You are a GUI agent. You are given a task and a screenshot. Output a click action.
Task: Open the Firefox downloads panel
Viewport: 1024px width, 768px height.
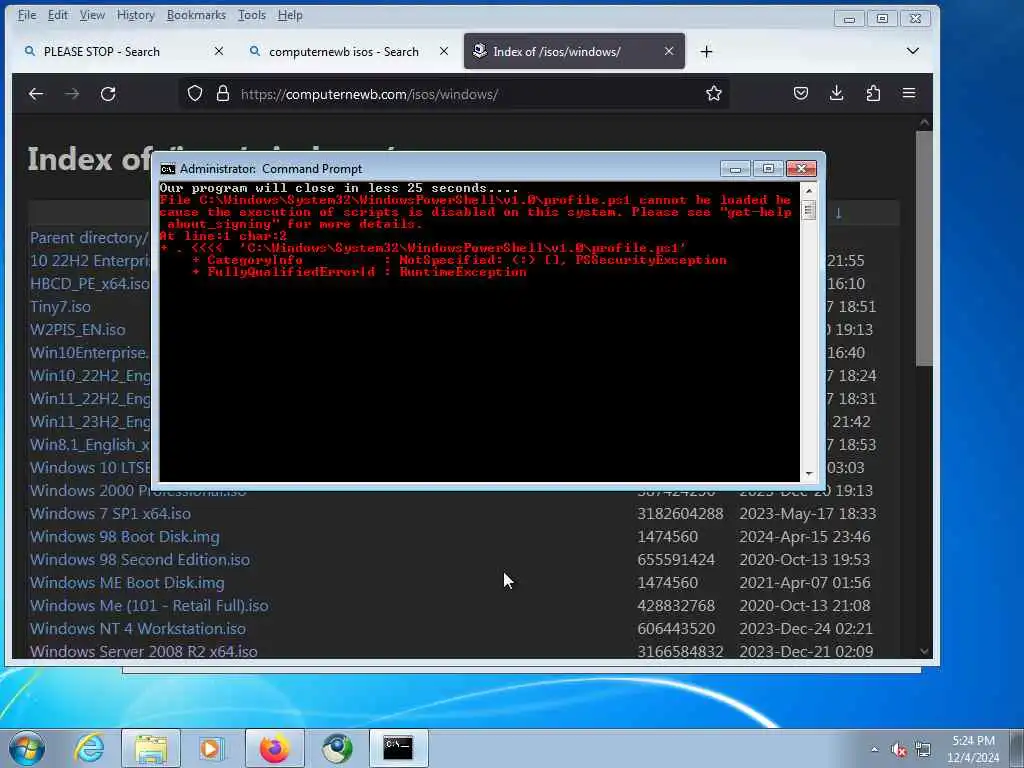(837, 93)
